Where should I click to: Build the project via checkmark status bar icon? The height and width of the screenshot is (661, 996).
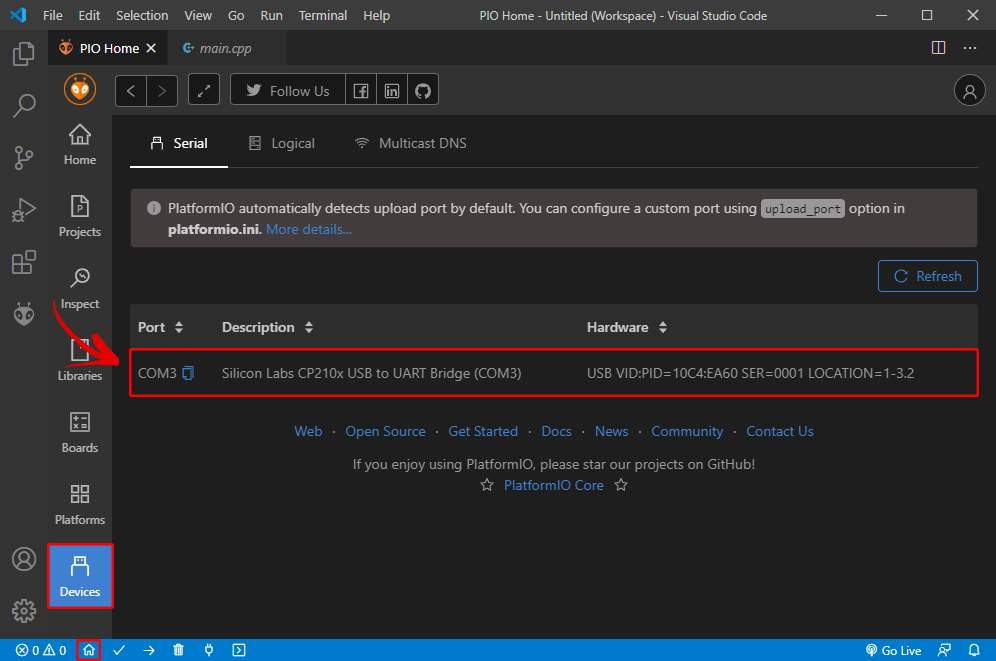pyautogui.click(x=119, y=650)
